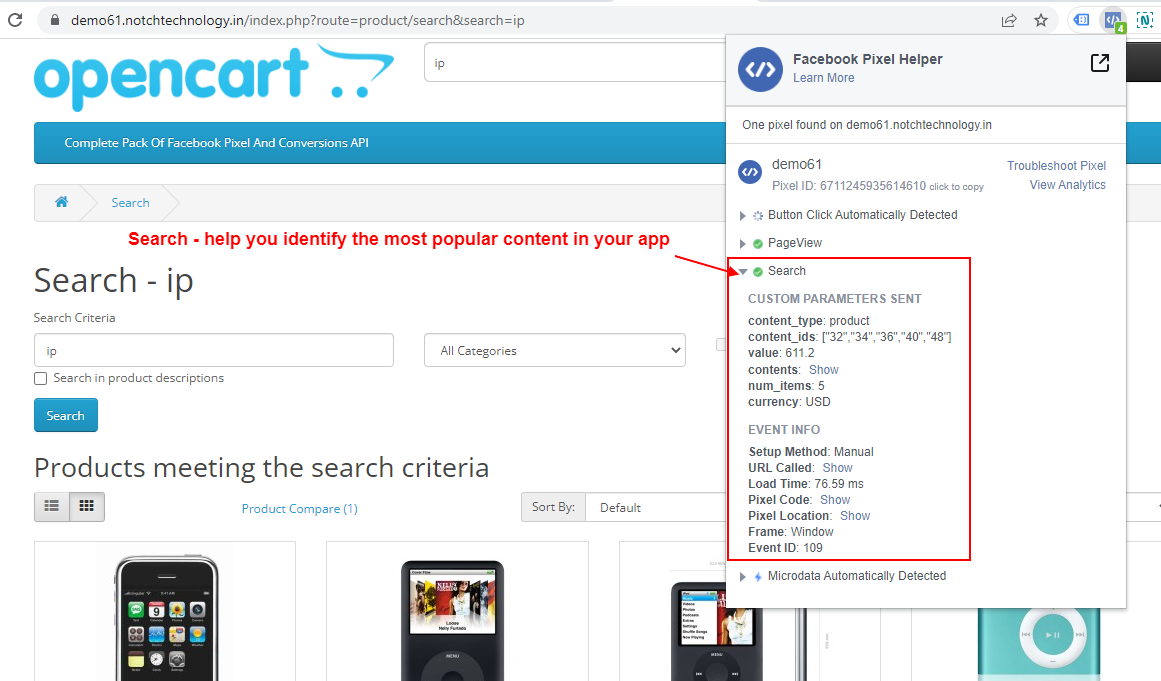The image size is (1161, 681).
Task: Open the blue extension icon left of Pixel Helper
Action: (x=1082, y=20)
